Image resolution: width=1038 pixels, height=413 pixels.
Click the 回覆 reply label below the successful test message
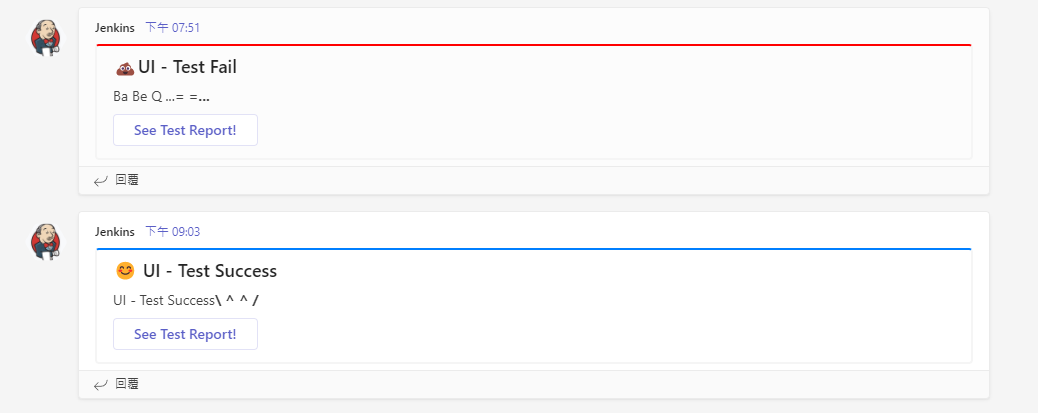coord(127,384)
